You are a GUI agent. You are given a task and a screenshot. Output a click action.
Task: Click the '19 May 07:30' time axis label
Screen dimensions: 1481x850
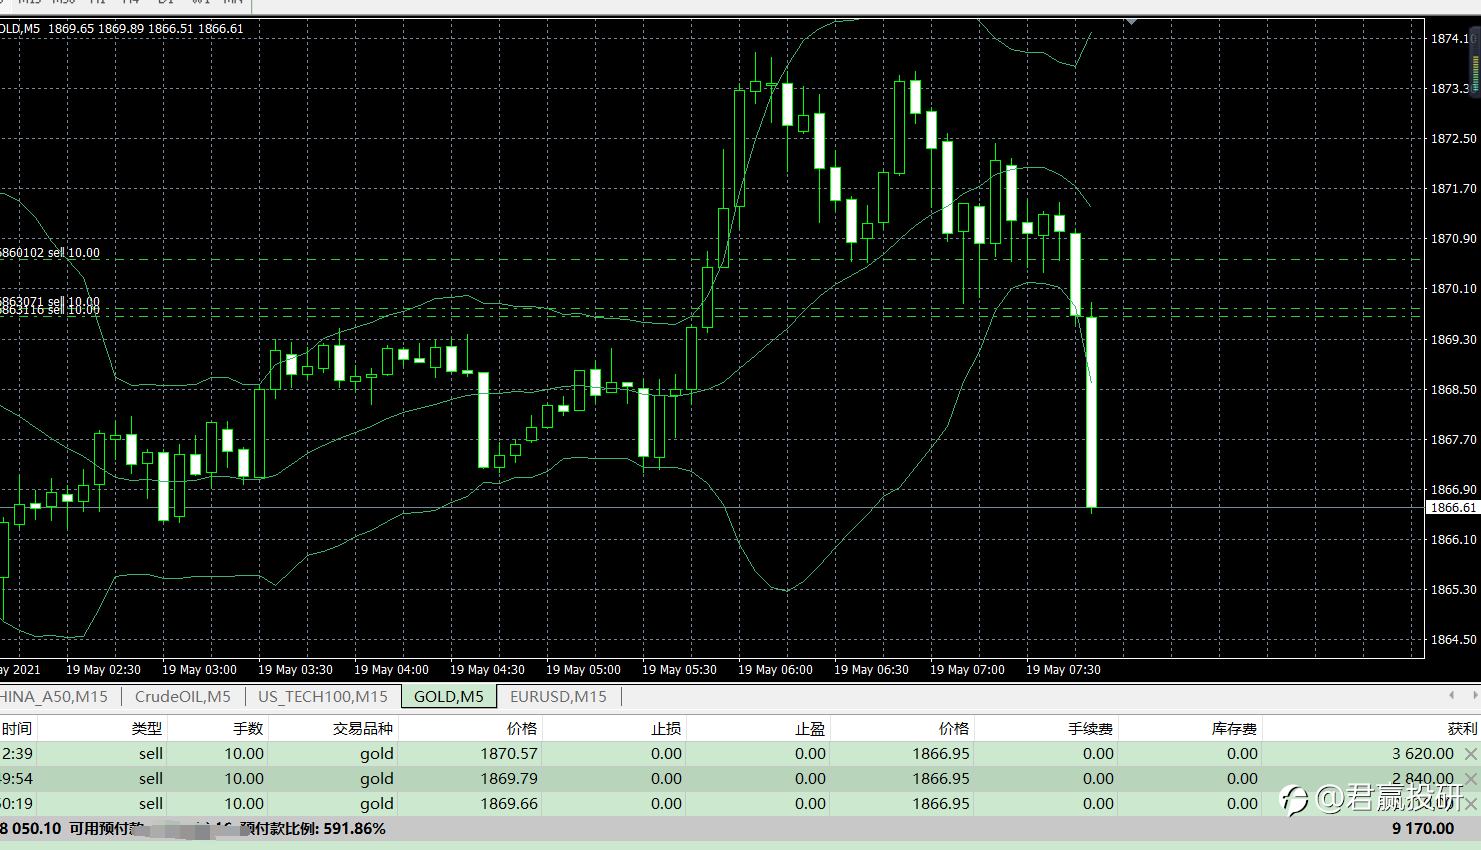pos(1063,669)
